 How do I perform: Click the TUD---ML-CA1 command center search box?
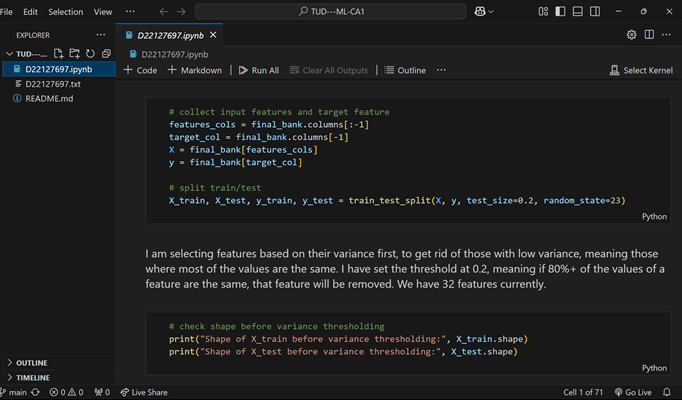pos(331,12)
